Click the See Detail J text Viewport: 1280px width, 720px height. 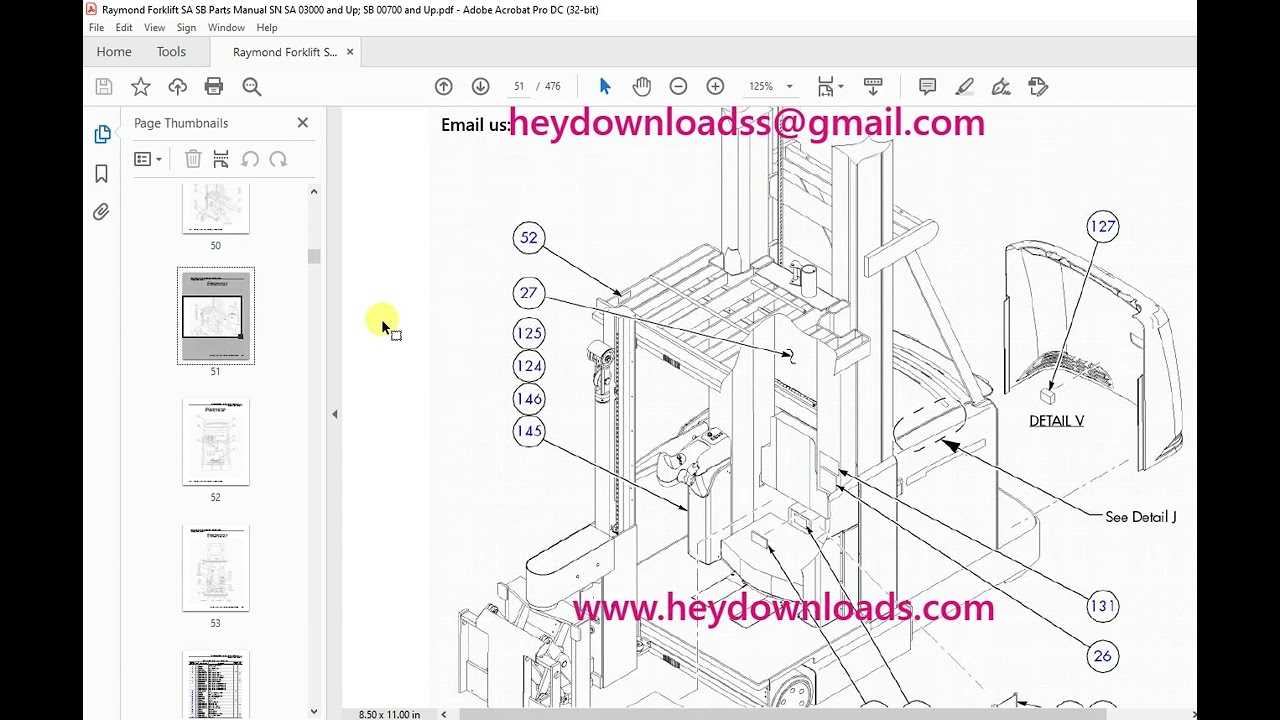[1141, 517]
